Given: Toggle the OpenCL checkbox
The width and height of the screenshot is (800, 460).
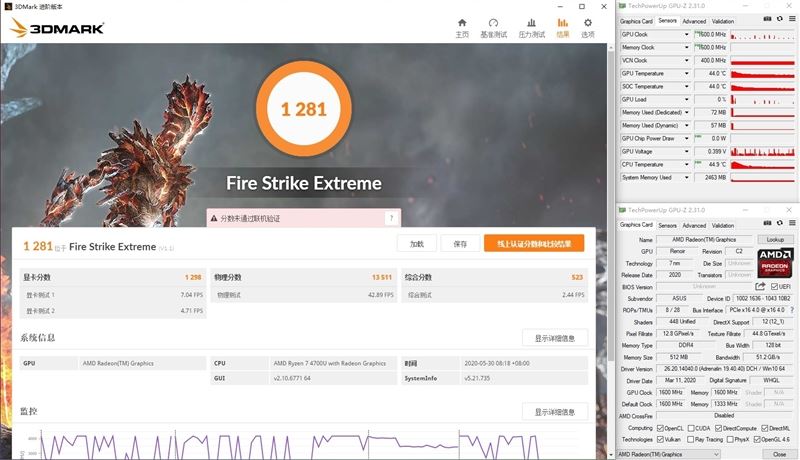Looking at the screenshot, I should pyautogui.click(x=660, y=428).
